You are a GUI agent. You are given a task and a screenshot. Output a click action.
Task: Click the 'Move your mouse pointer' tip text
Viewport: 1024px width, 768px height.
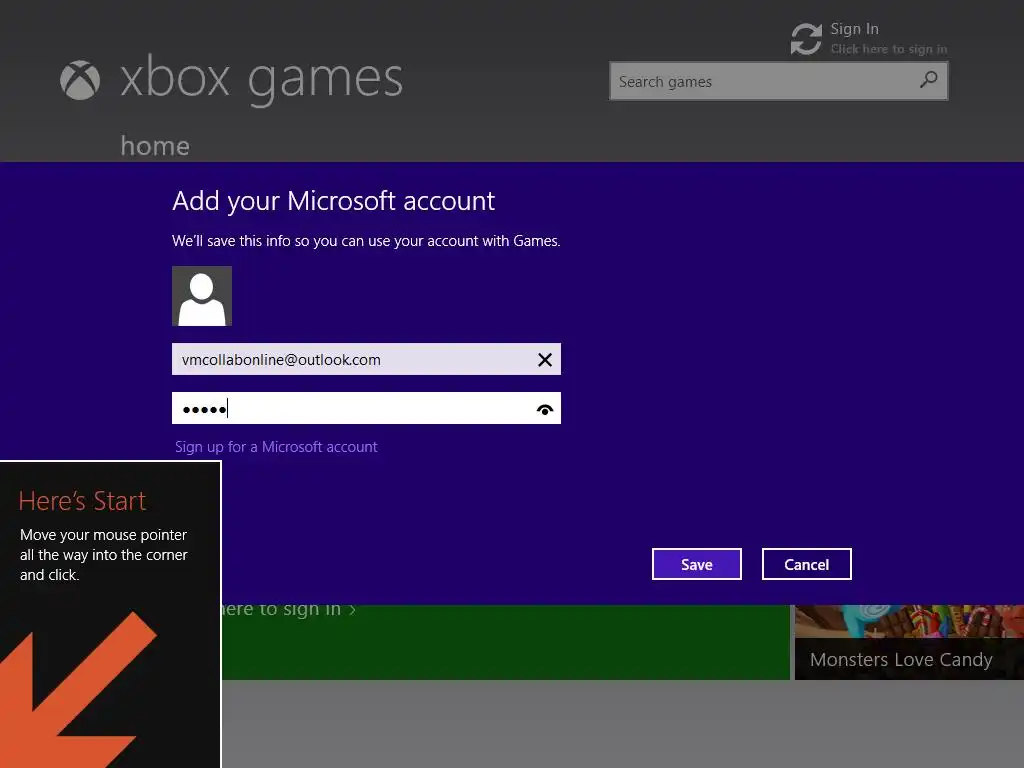pos(103,554)
